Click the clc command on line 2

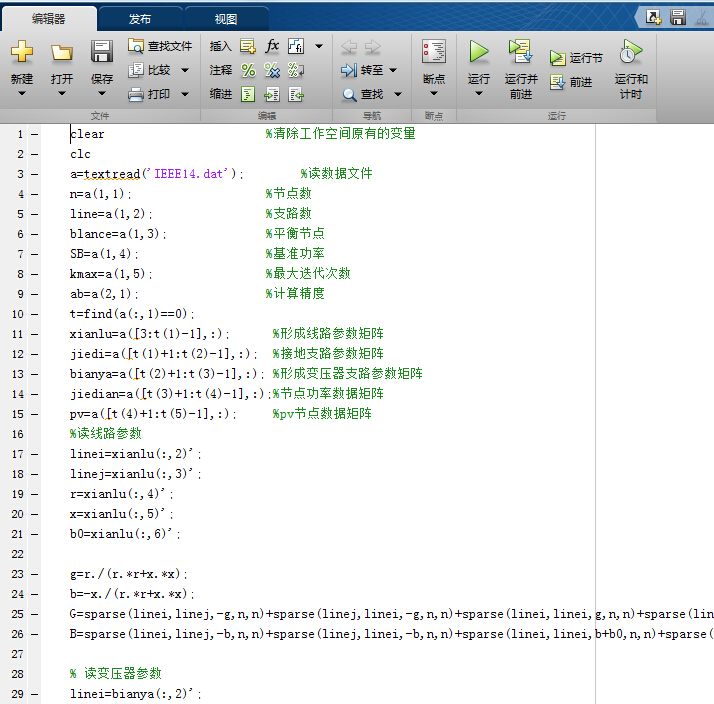point(80,154)
